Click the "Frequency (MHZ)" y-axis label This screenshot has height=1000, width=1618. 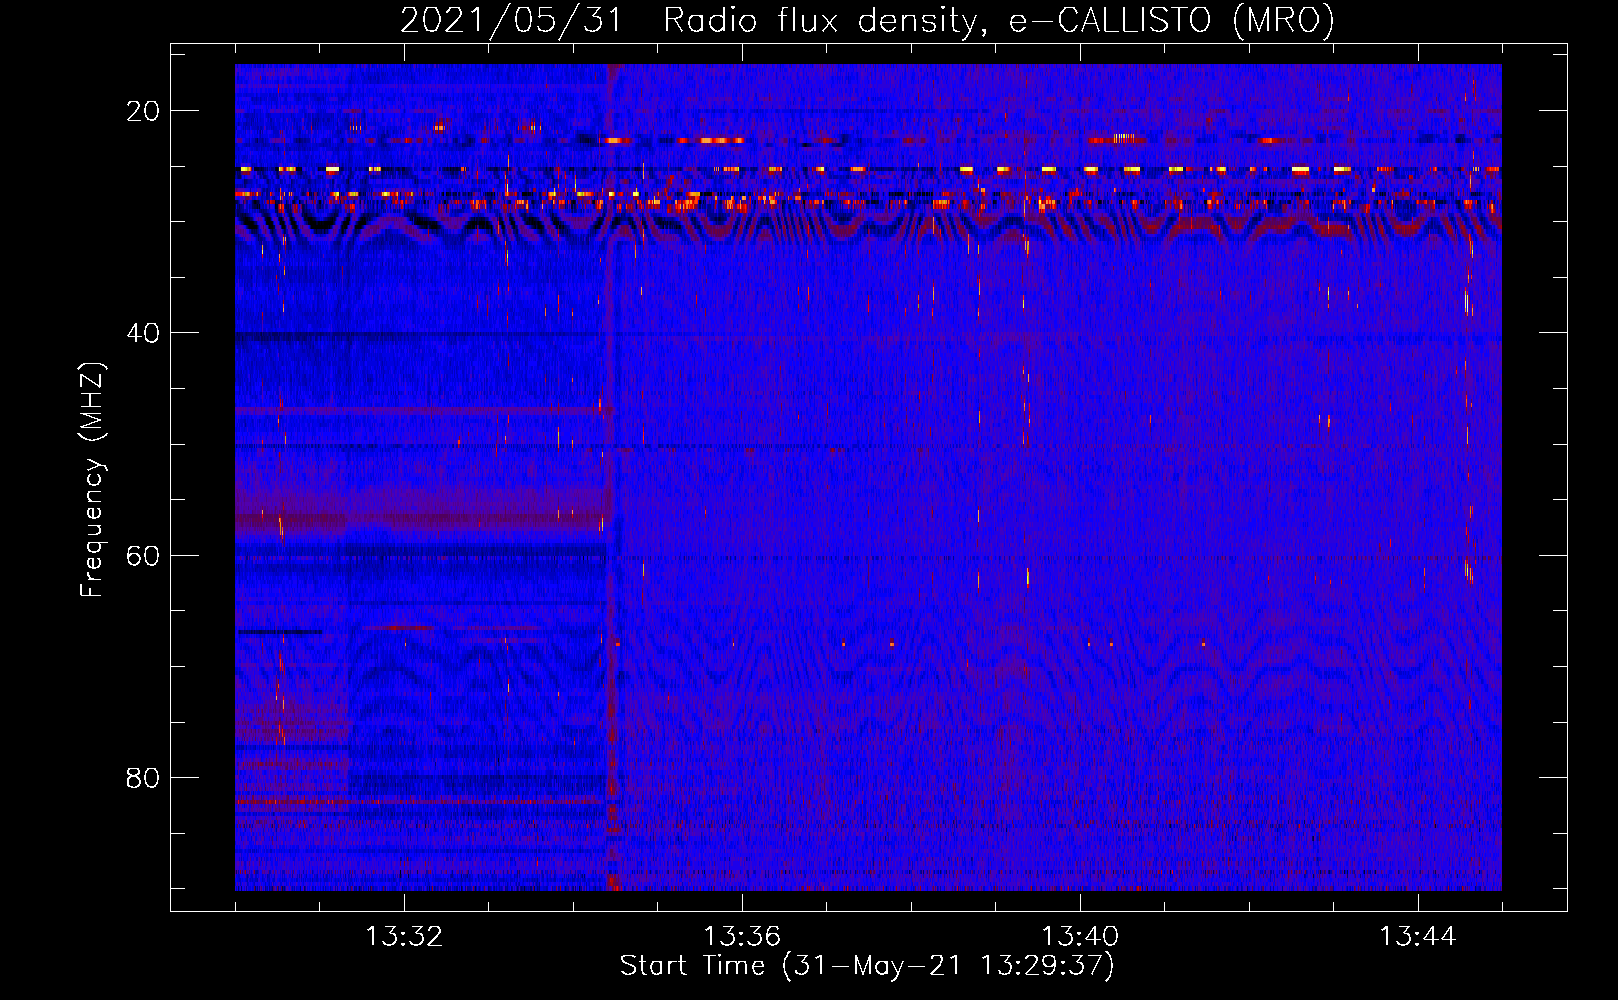tap(92, 480)
